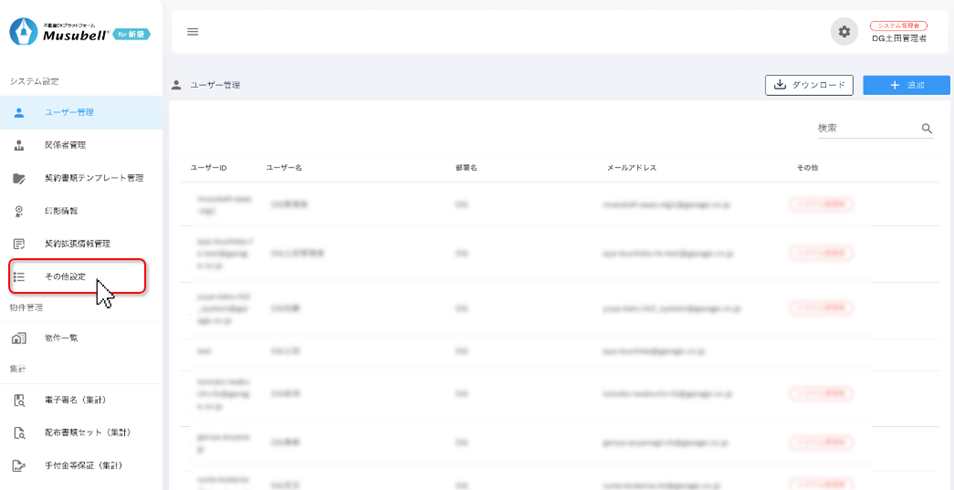
Task: Click the list icon for その他設定
Action: [19, 276]
